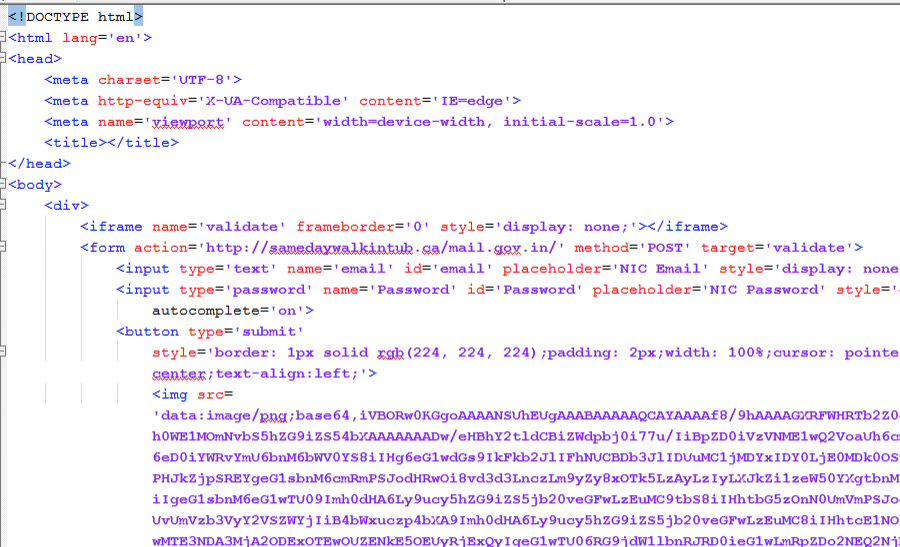This screenshot has height=547, width=900.
Task: Click the 'width=device-width, initial-scale=1.0' value
Action: tap(490, 122)
